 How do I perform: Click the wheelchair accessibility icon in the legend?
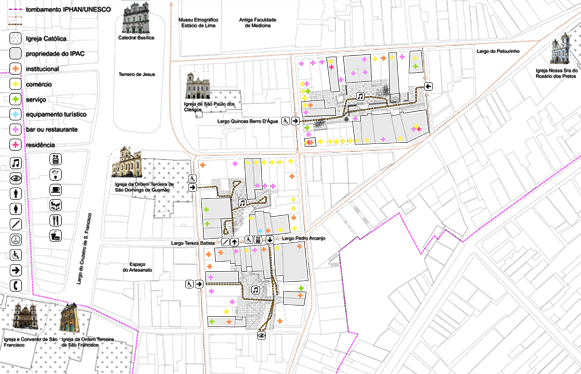(x=16, y=255)
